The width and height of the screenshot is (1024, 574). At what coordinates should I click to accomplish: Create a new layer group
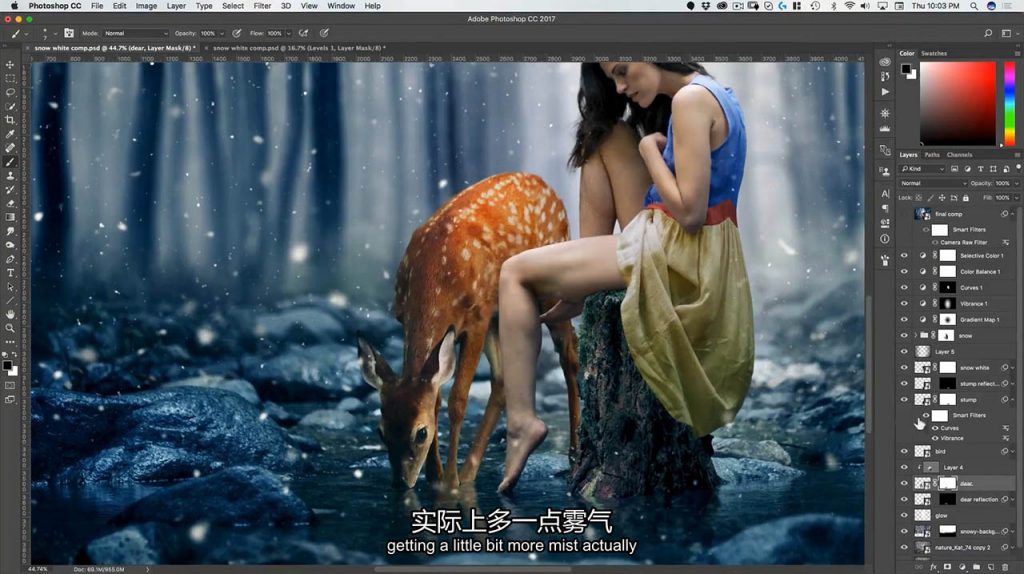pyautogui.click(x=976, y=567)
